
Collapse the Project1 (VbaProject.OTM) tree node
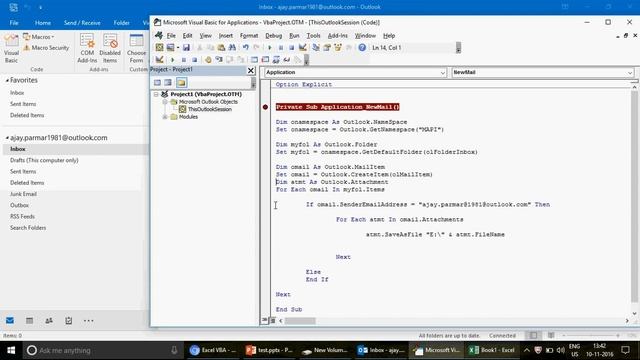(x=156, y=94)
